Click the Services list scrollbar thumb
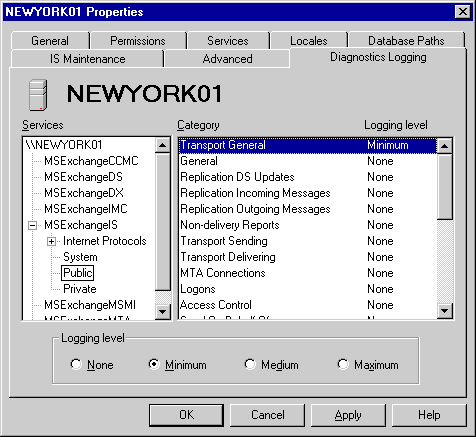Screen dimensions: 476x437 tap(163, 221)
